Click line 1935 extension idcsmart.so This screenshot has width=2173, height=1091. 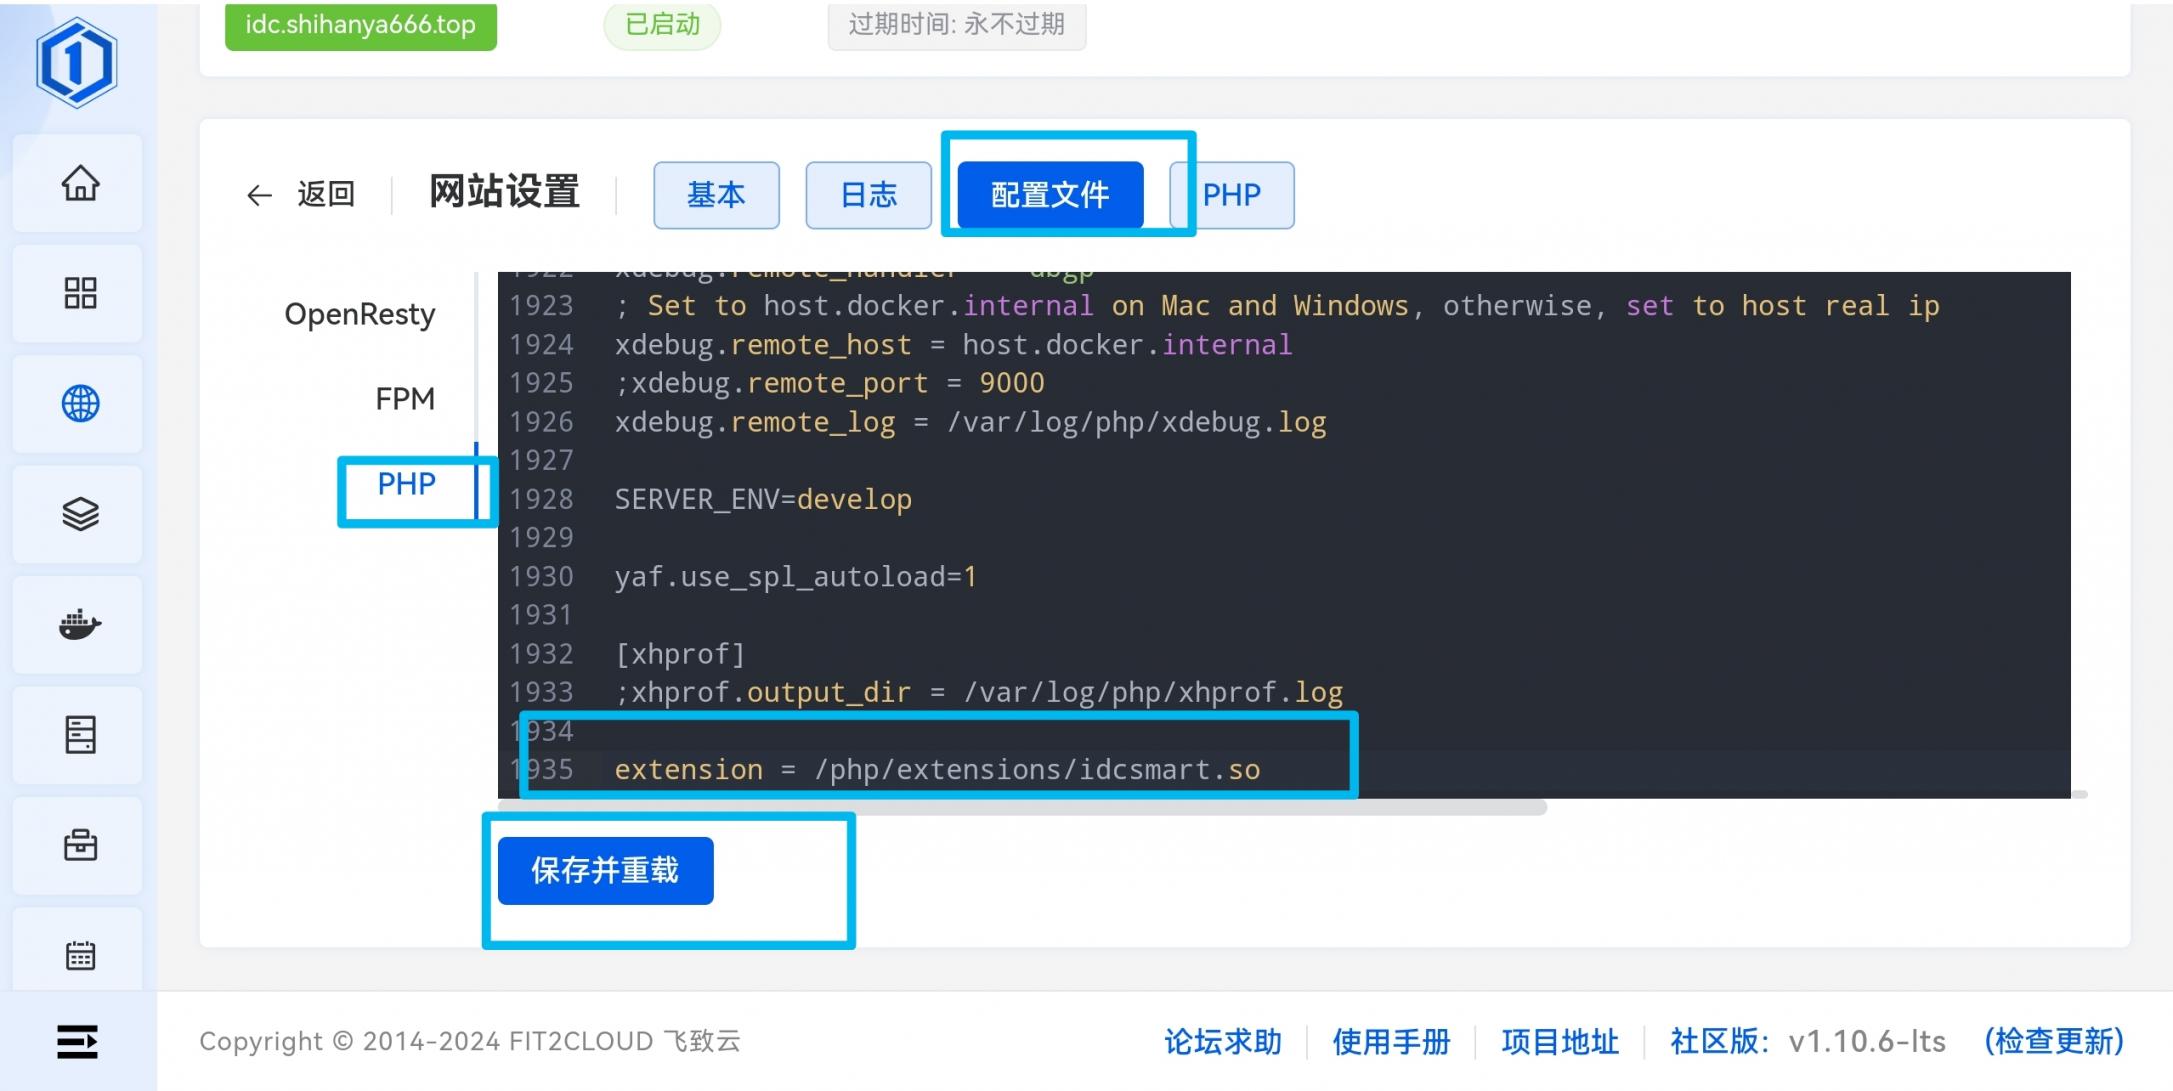click(937, 769)
